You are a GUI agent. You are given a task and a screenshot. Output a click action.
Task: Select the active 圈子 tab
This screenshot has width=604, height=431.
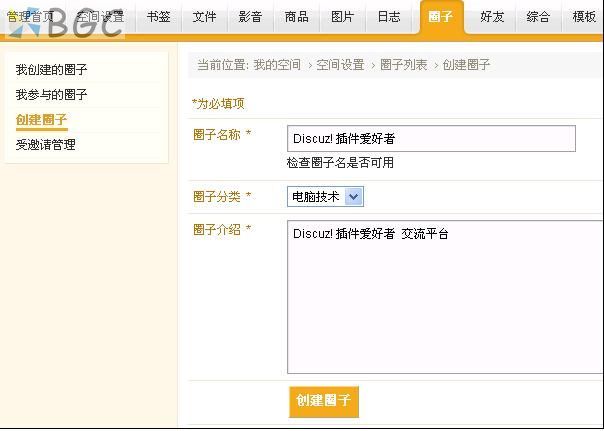point(441,17)
